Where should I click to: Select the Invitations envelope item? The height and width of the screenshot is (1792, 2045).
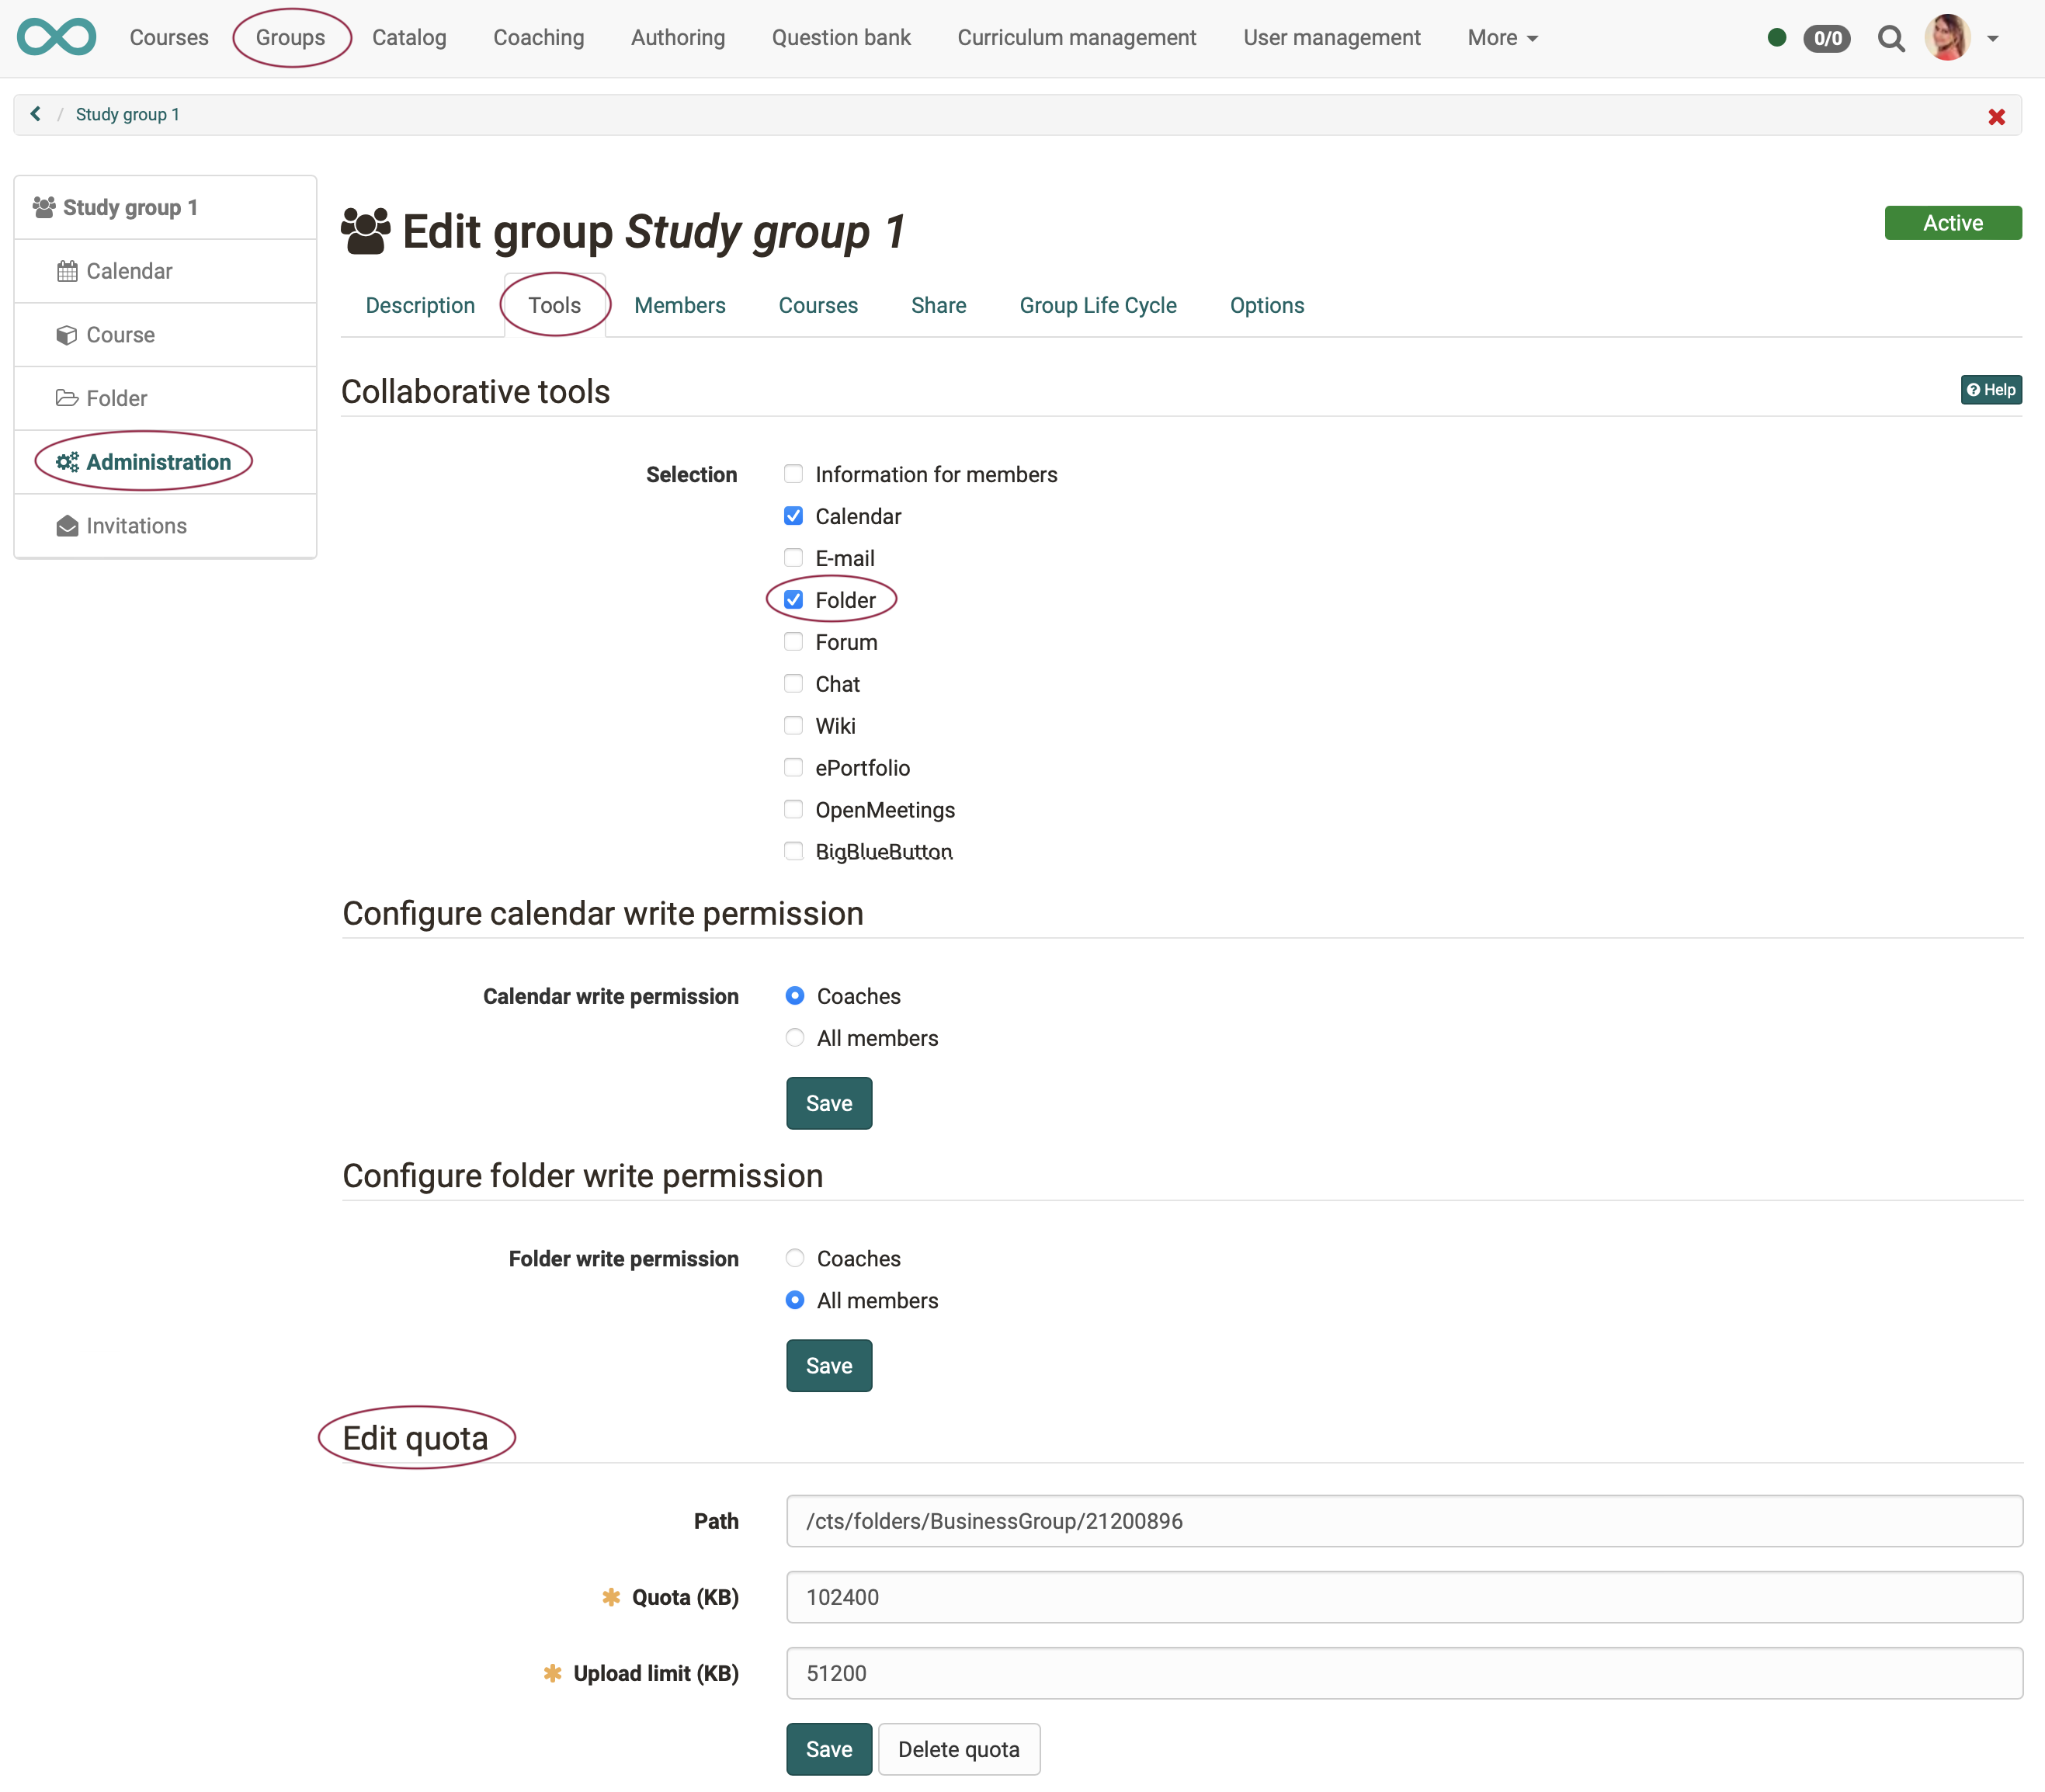pos(136,525)
